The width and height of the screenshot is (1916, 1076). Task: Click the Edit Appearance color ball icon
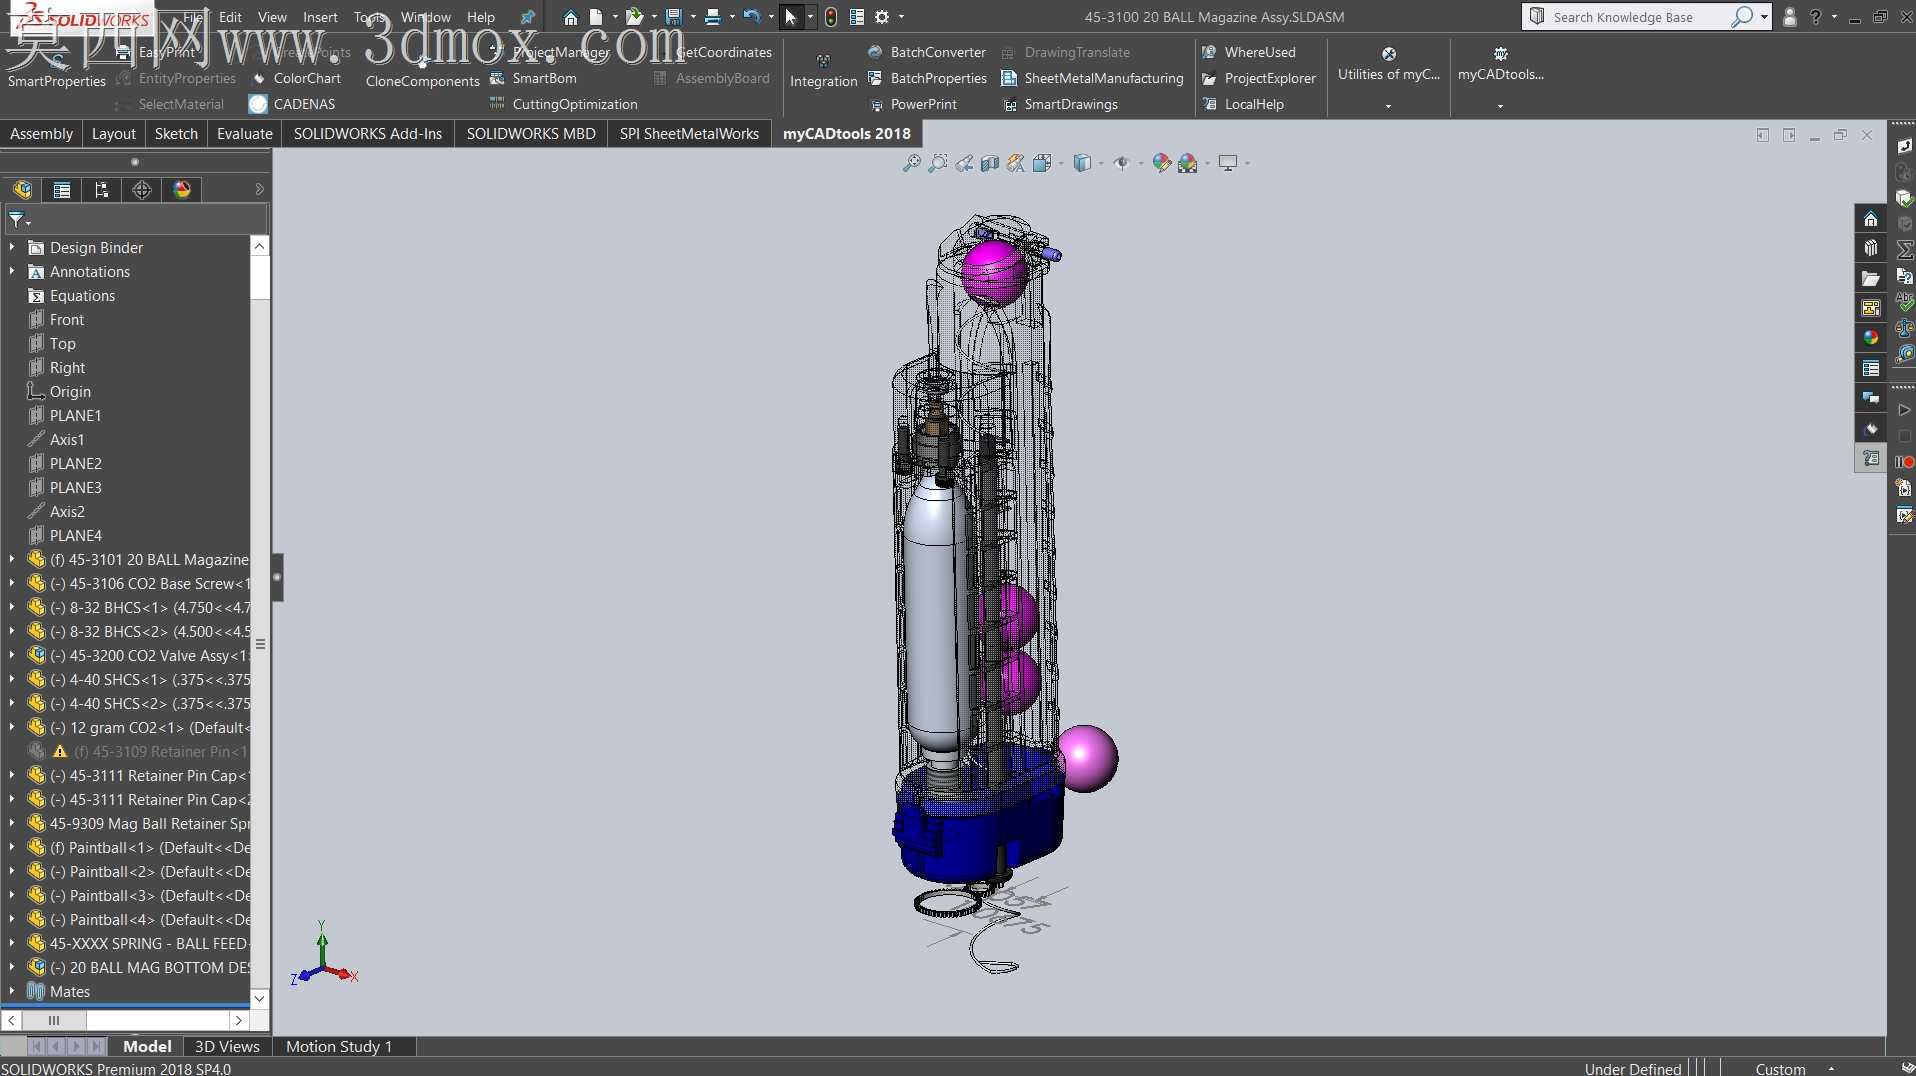[1161, 163]
